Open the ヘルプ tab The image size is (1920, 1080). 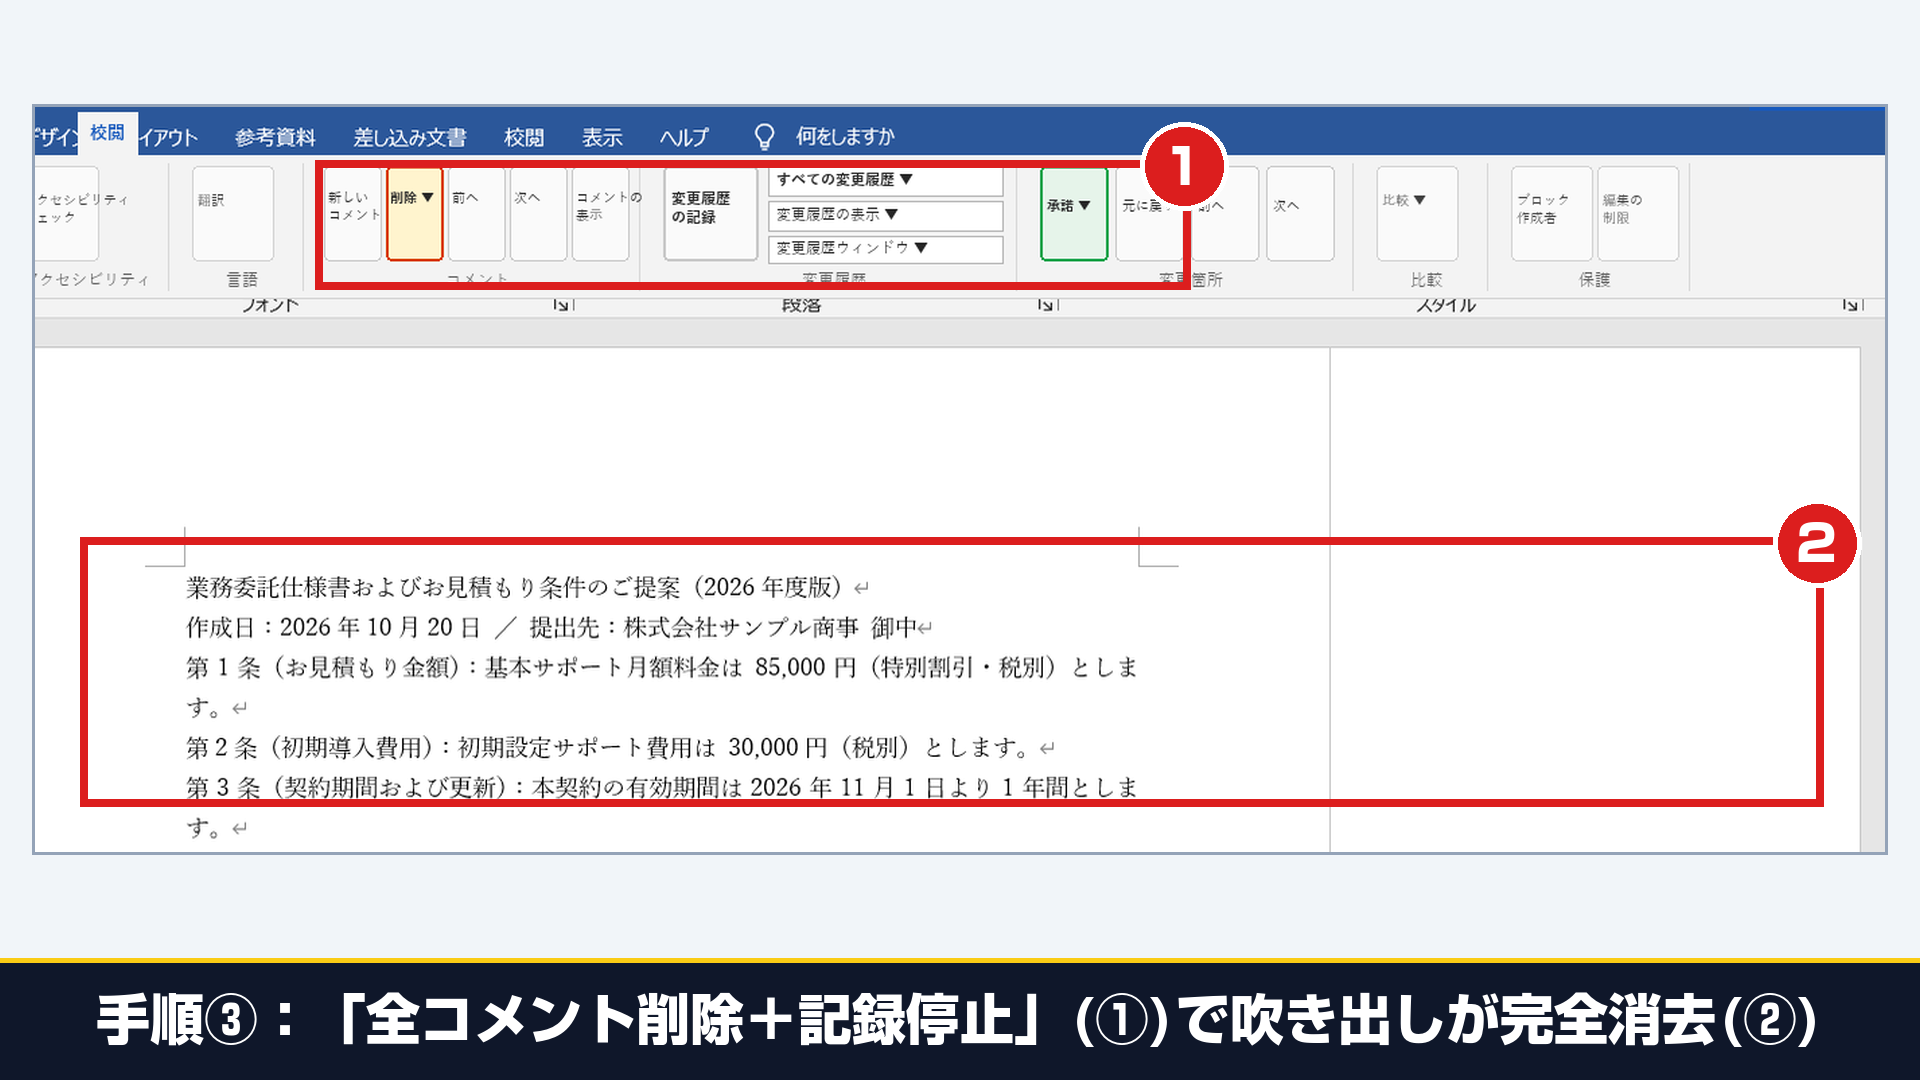pyautogui.click(x=684, y=137)
